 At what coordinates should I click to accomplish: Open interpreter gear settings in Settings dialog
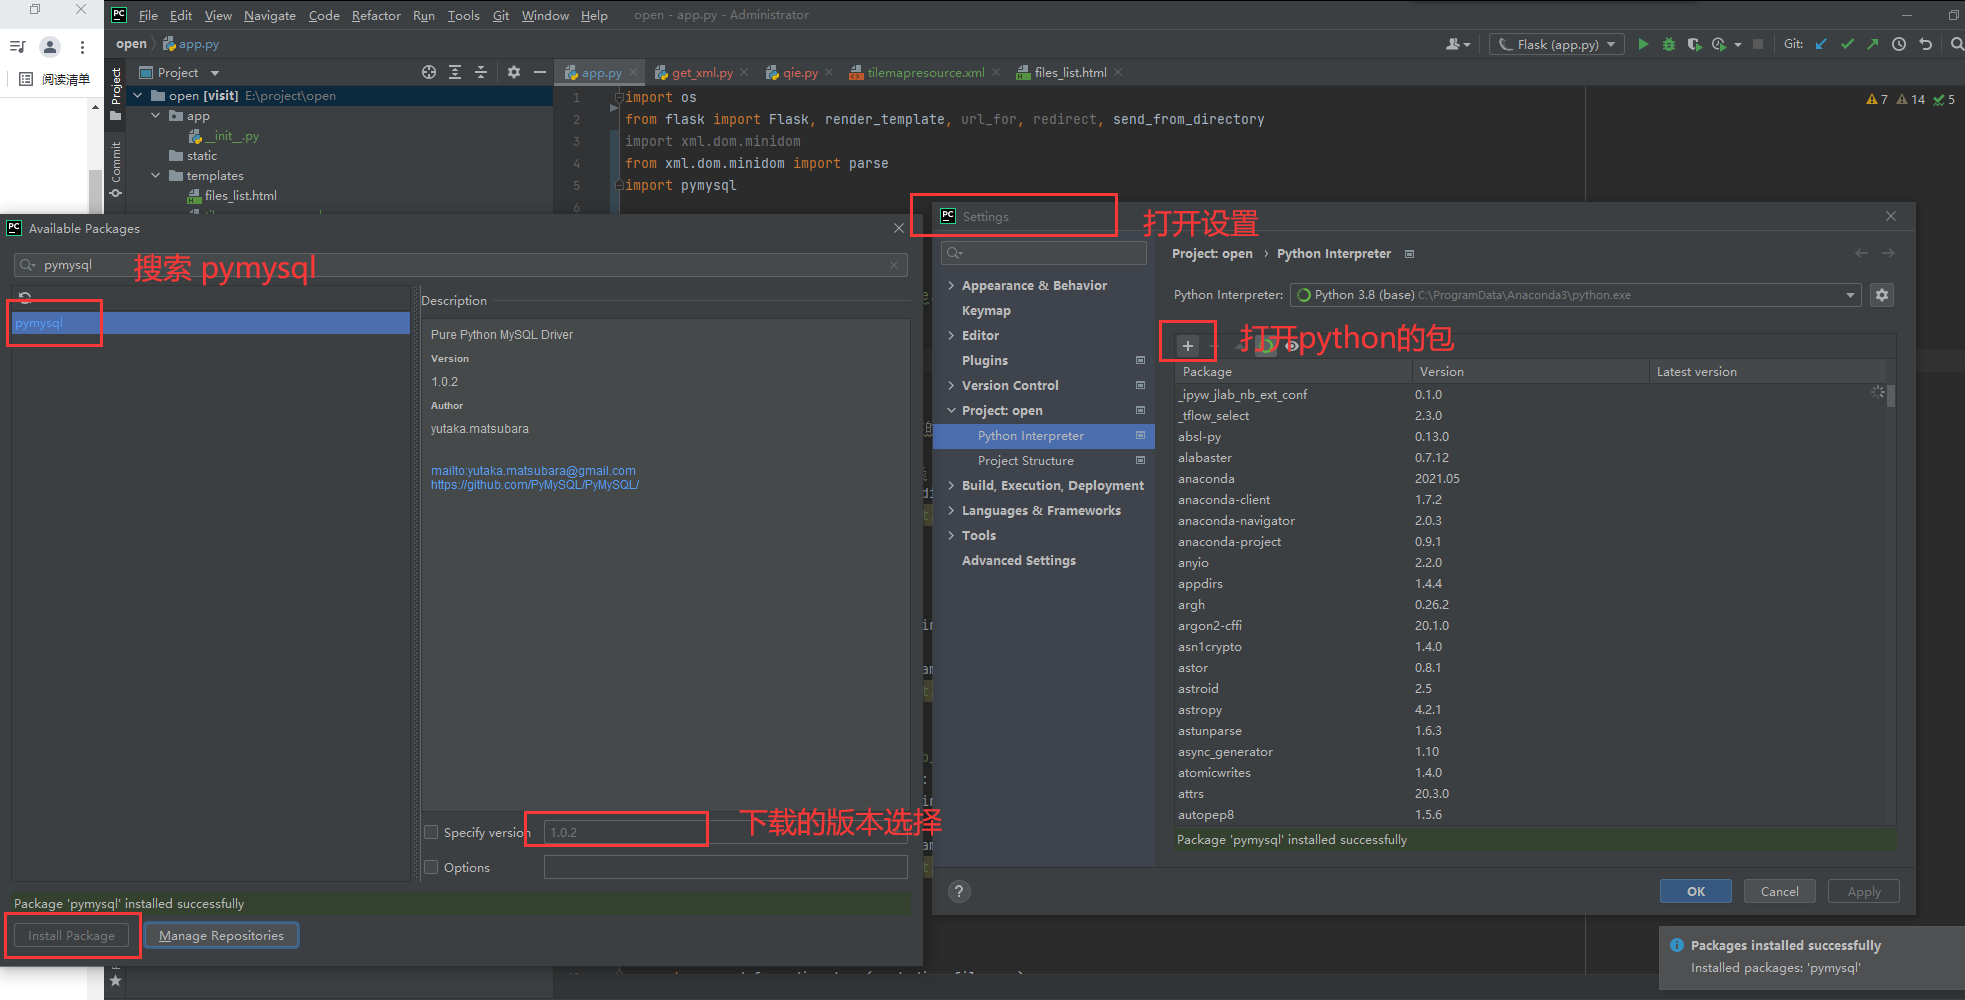click(1882, 295)
